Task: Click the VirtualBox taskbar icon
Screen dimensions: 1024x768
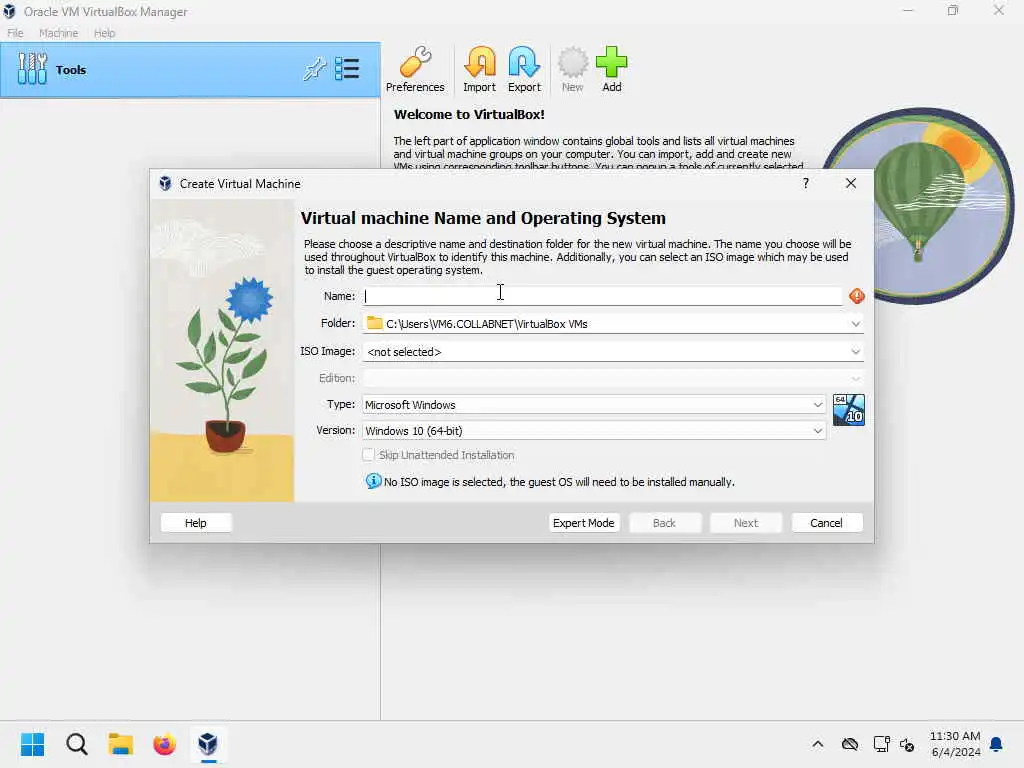Action: click(208, 744)
